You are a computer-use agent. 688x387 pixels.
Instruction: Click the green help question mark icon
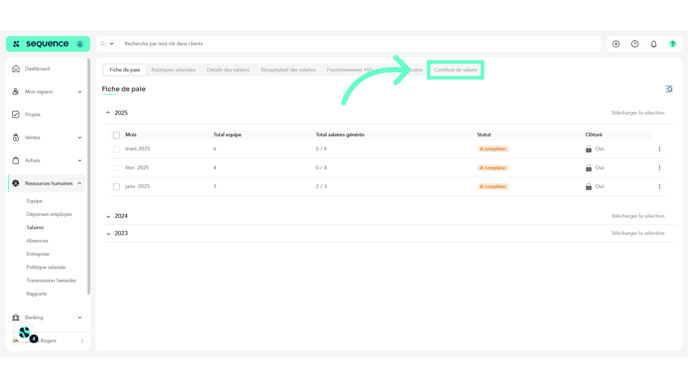[673, 44]
